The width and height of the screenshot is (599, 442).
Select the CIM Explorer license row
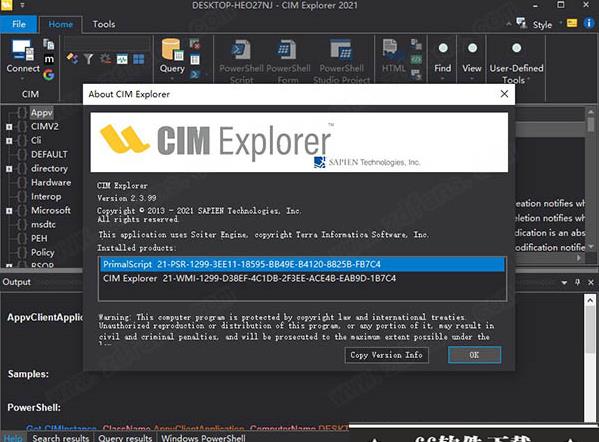(302, 278)
